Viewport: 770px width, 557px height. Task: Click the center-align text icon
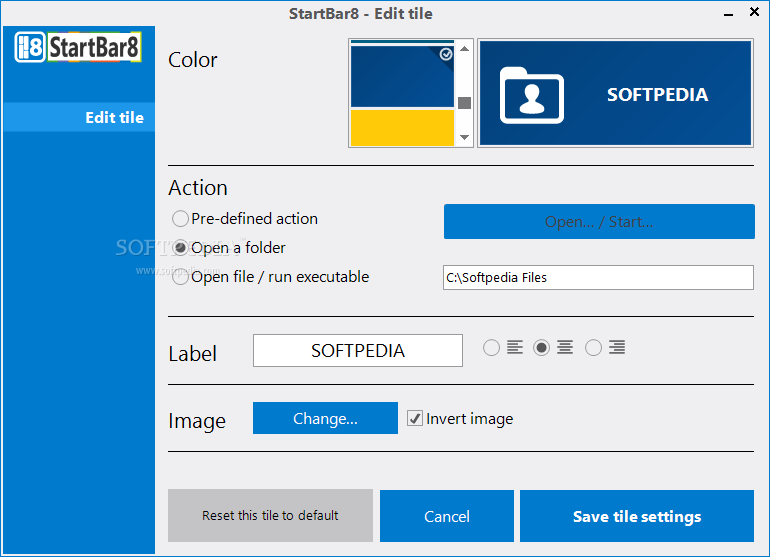click(565, 347)
